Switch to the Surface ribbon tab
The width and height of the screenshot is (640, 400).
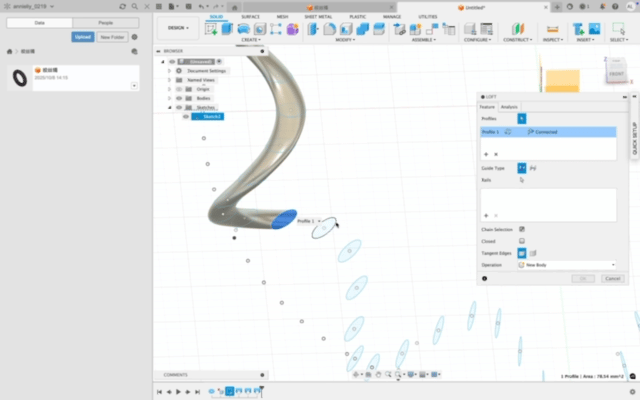[250, 17]
